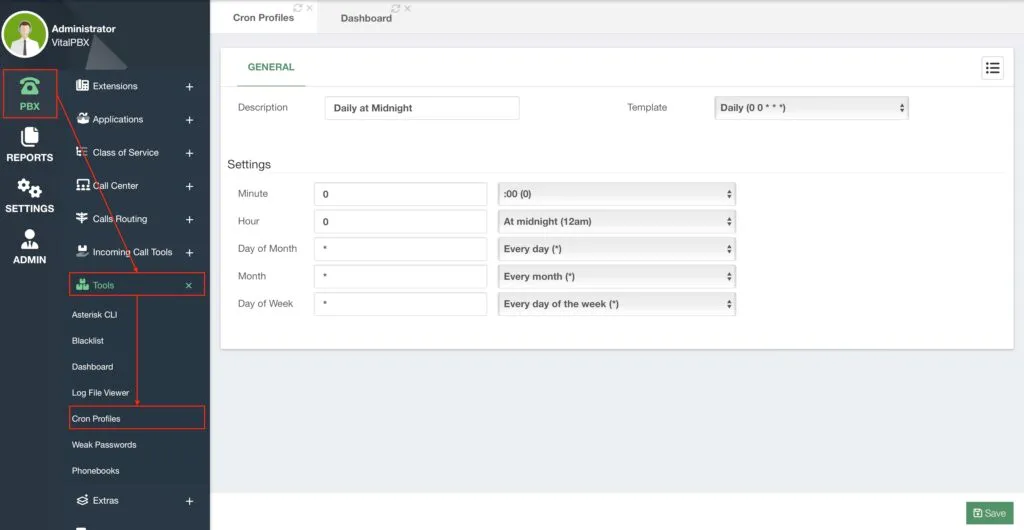This screenshot has width=1024, height=530.
Task: Open the Template dropdown
Action: pyautogui.click(x=811, y=108)
